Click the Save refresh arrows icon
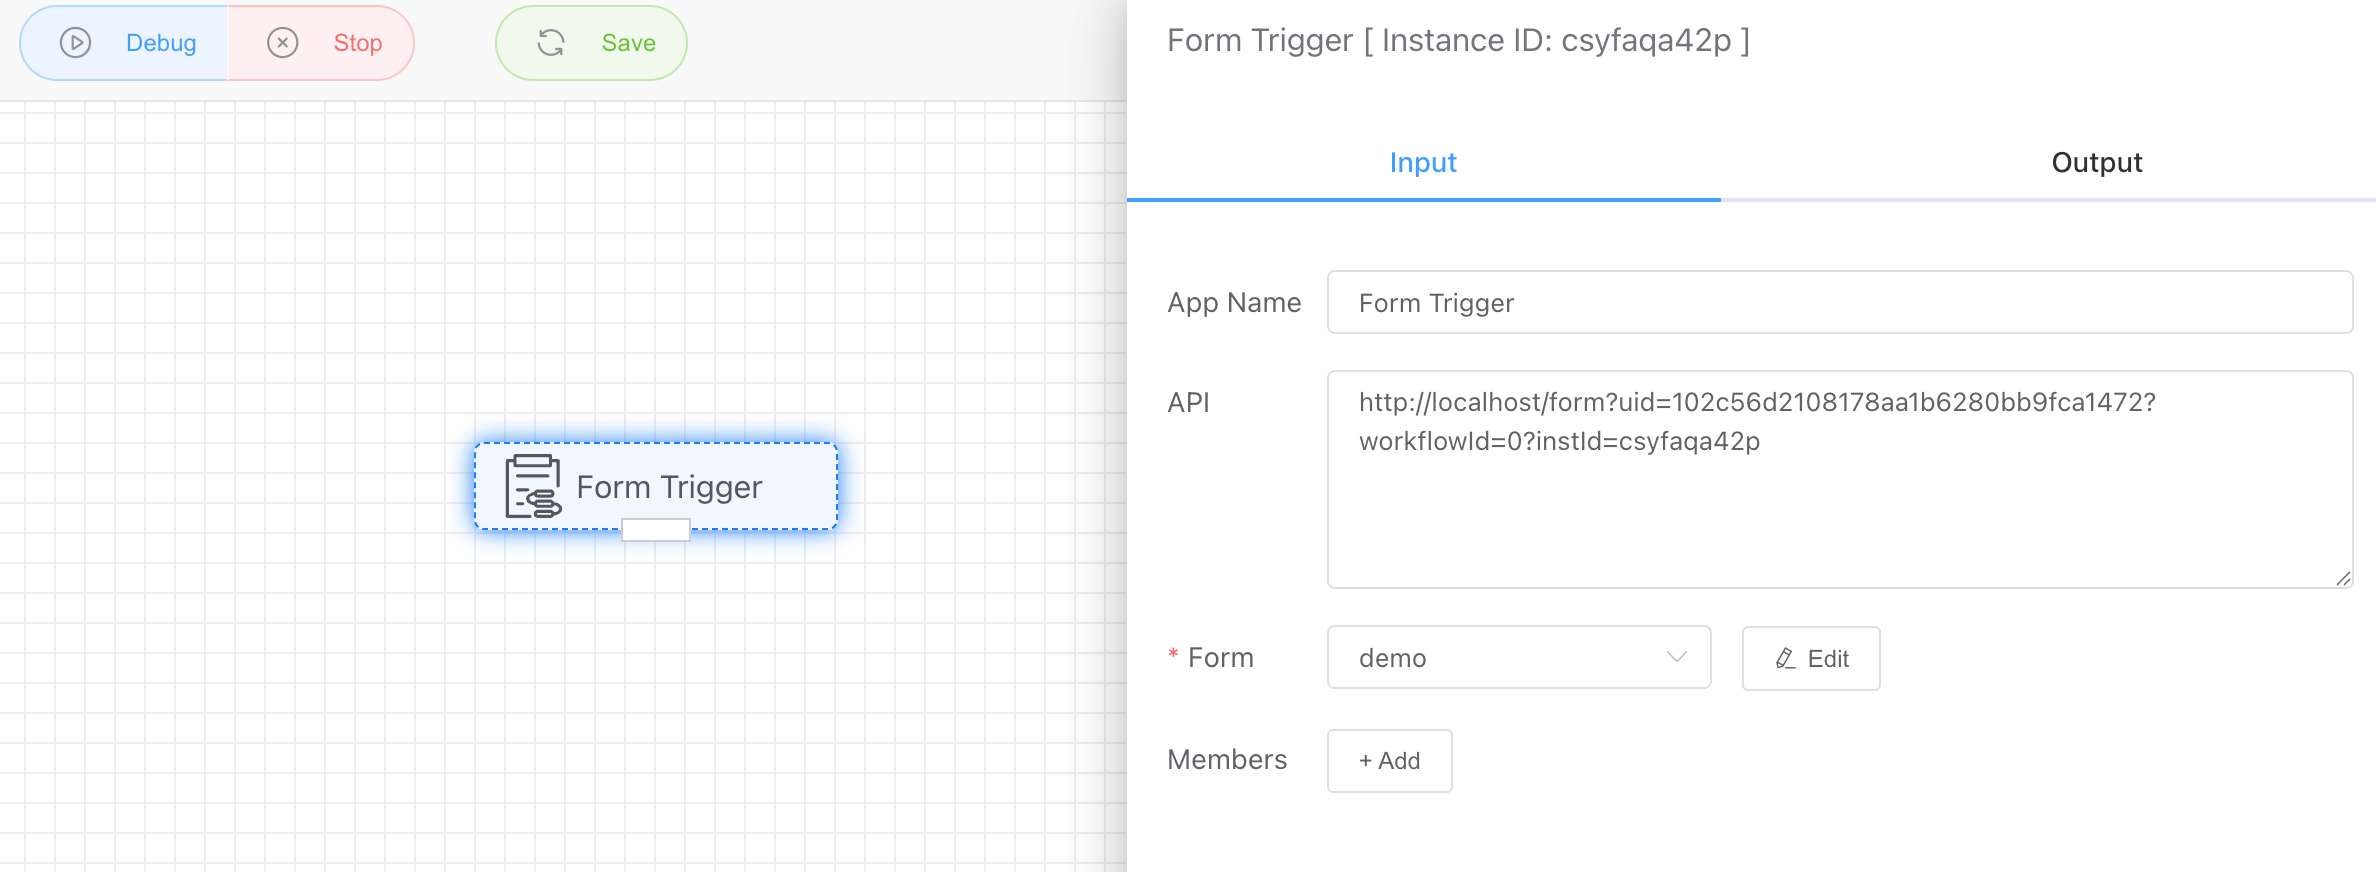 pyautogui.click(x=551, y=43)
